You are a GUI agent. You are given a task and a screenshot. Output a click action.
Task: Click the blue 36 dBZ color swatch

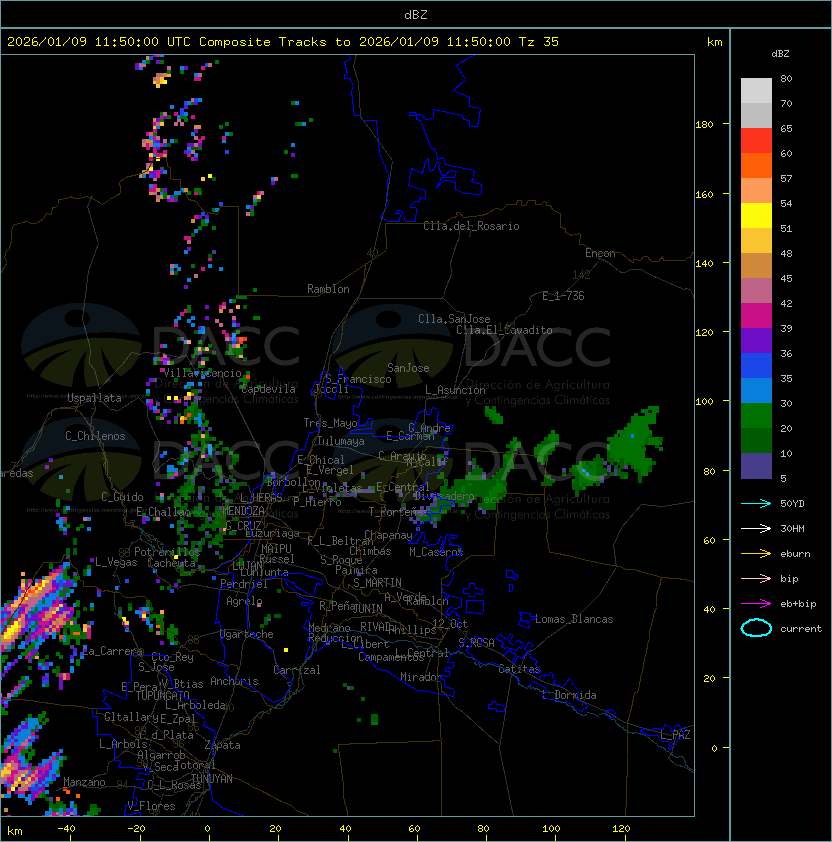pyautogui.click(x=756, y=366)
